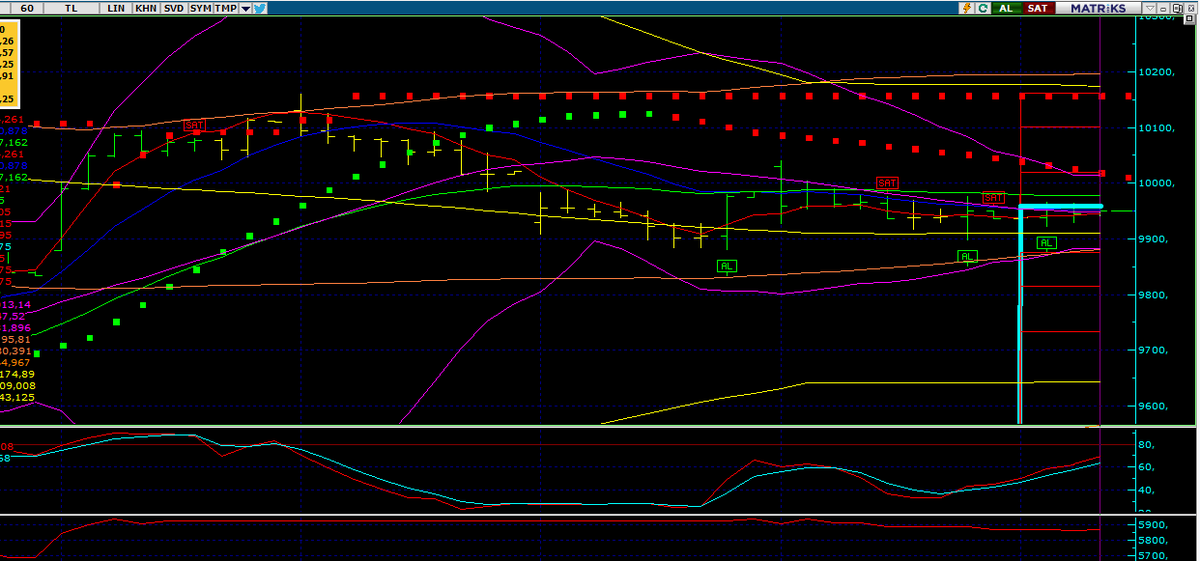Click the 95,81 indicator value in the left legend
The height and width of the screenshot is (561, 1200).
(x=16, y=339)
